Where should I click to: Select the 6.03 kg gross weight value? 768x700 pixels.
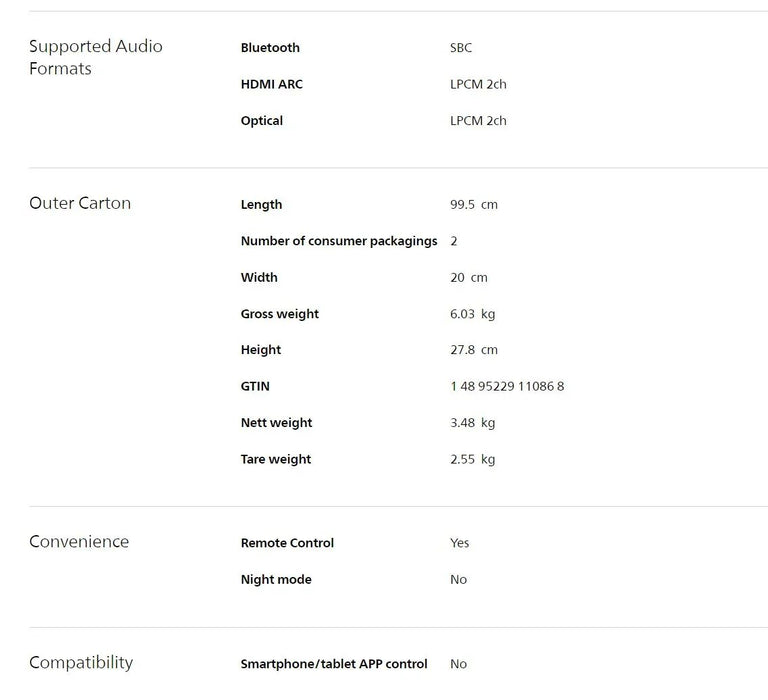click(472, 314)
